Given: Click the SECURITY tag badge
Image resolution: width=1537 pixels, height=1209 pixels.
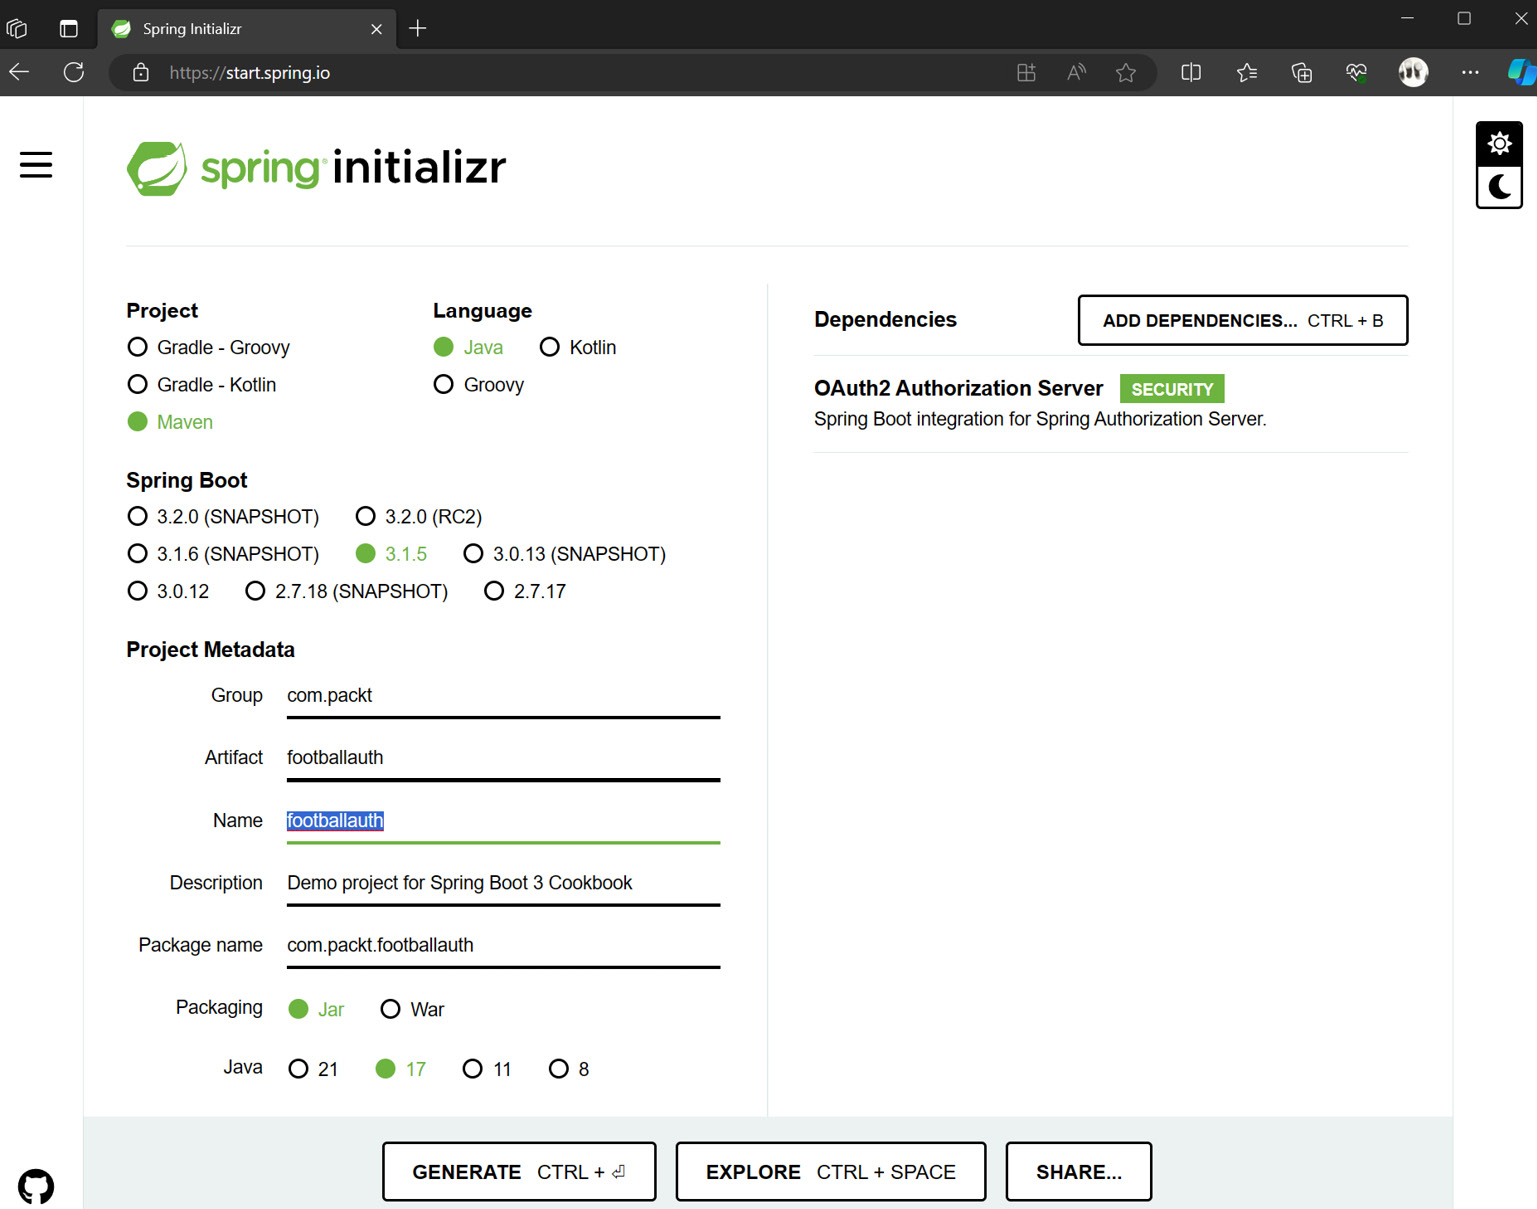Looking at the screenshot, I should pyautogui.click(x=1172, y=389).
